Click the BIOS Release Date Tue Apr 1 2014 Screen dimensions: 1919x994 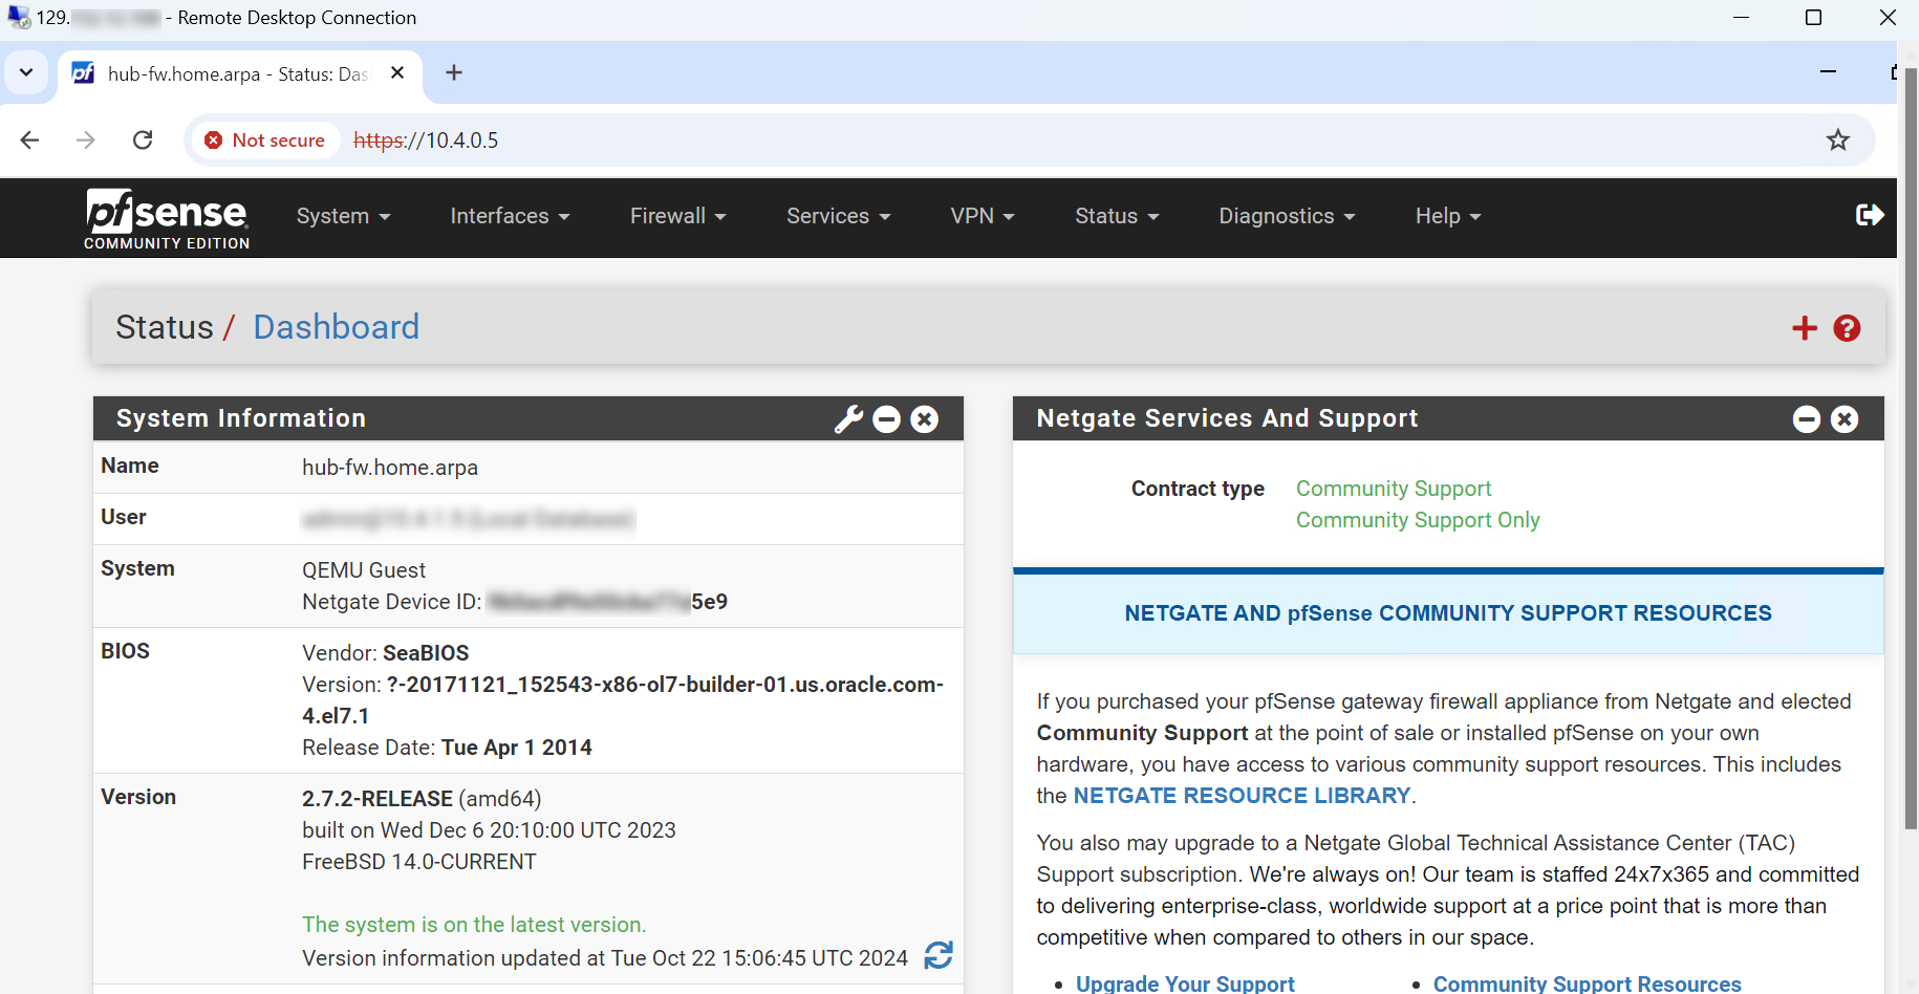point(447,748)
